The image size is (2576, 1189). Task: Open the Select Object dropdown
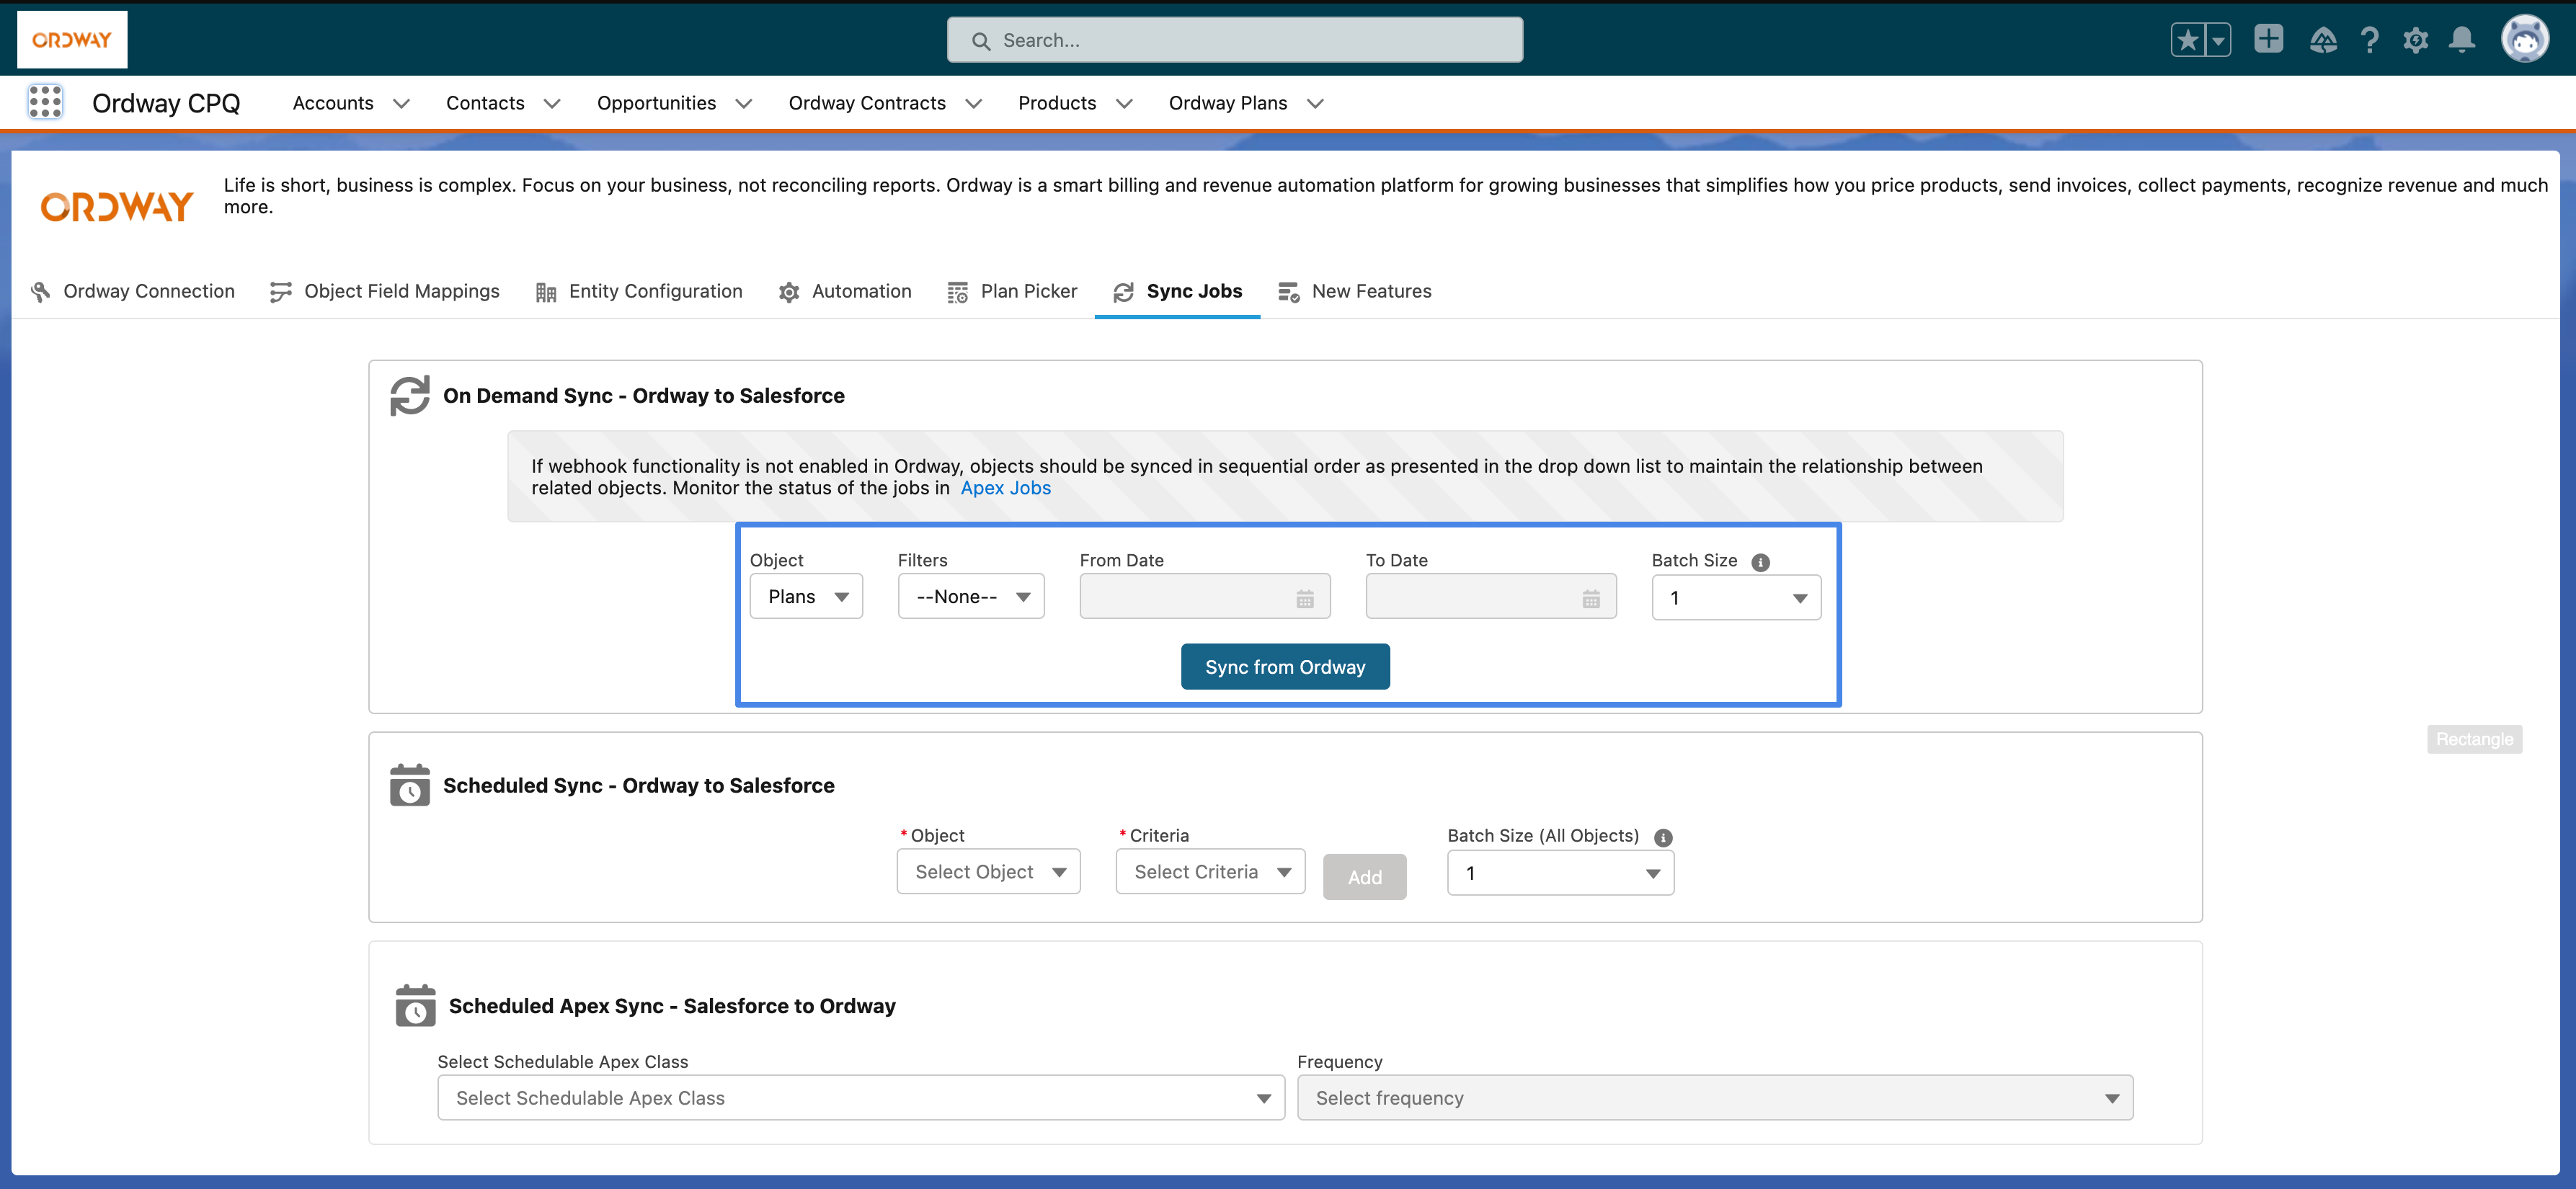coord(988,871)
